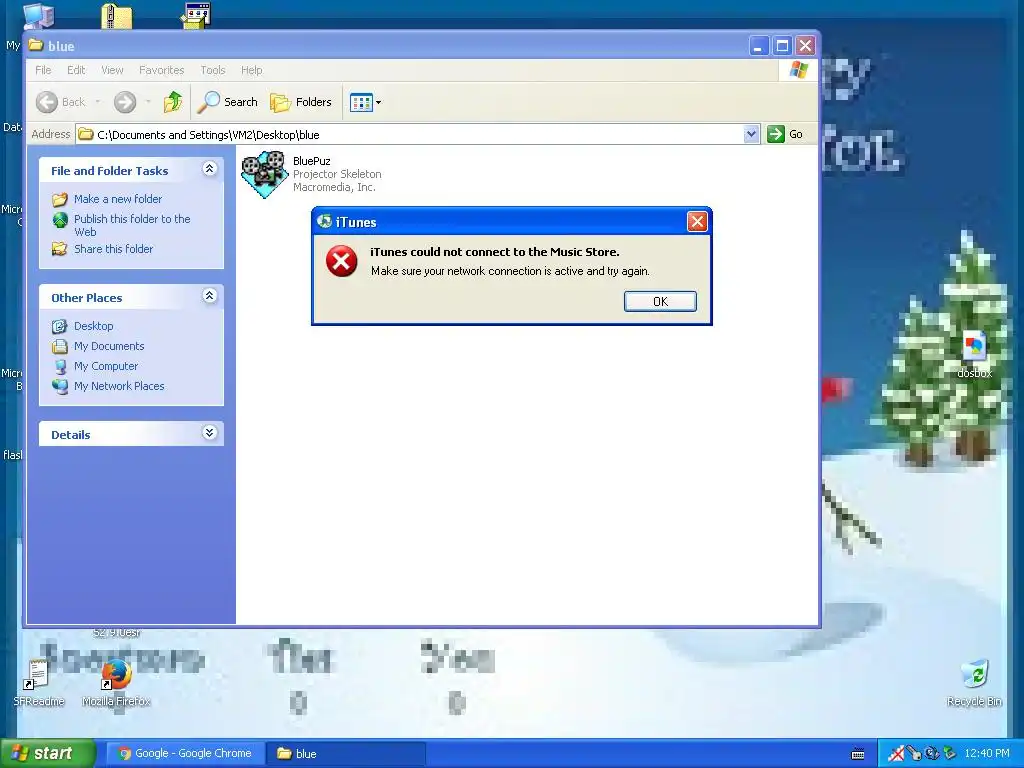This screenshot has width=1024, height=768.
Task: Click the Make a new folder icon
Action: [60, 199]
